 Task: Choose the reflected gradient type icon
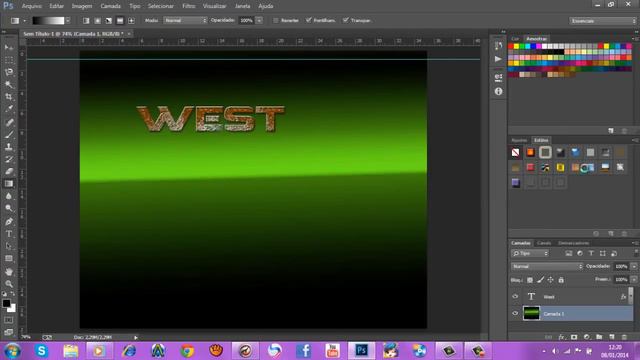point(120,20)
